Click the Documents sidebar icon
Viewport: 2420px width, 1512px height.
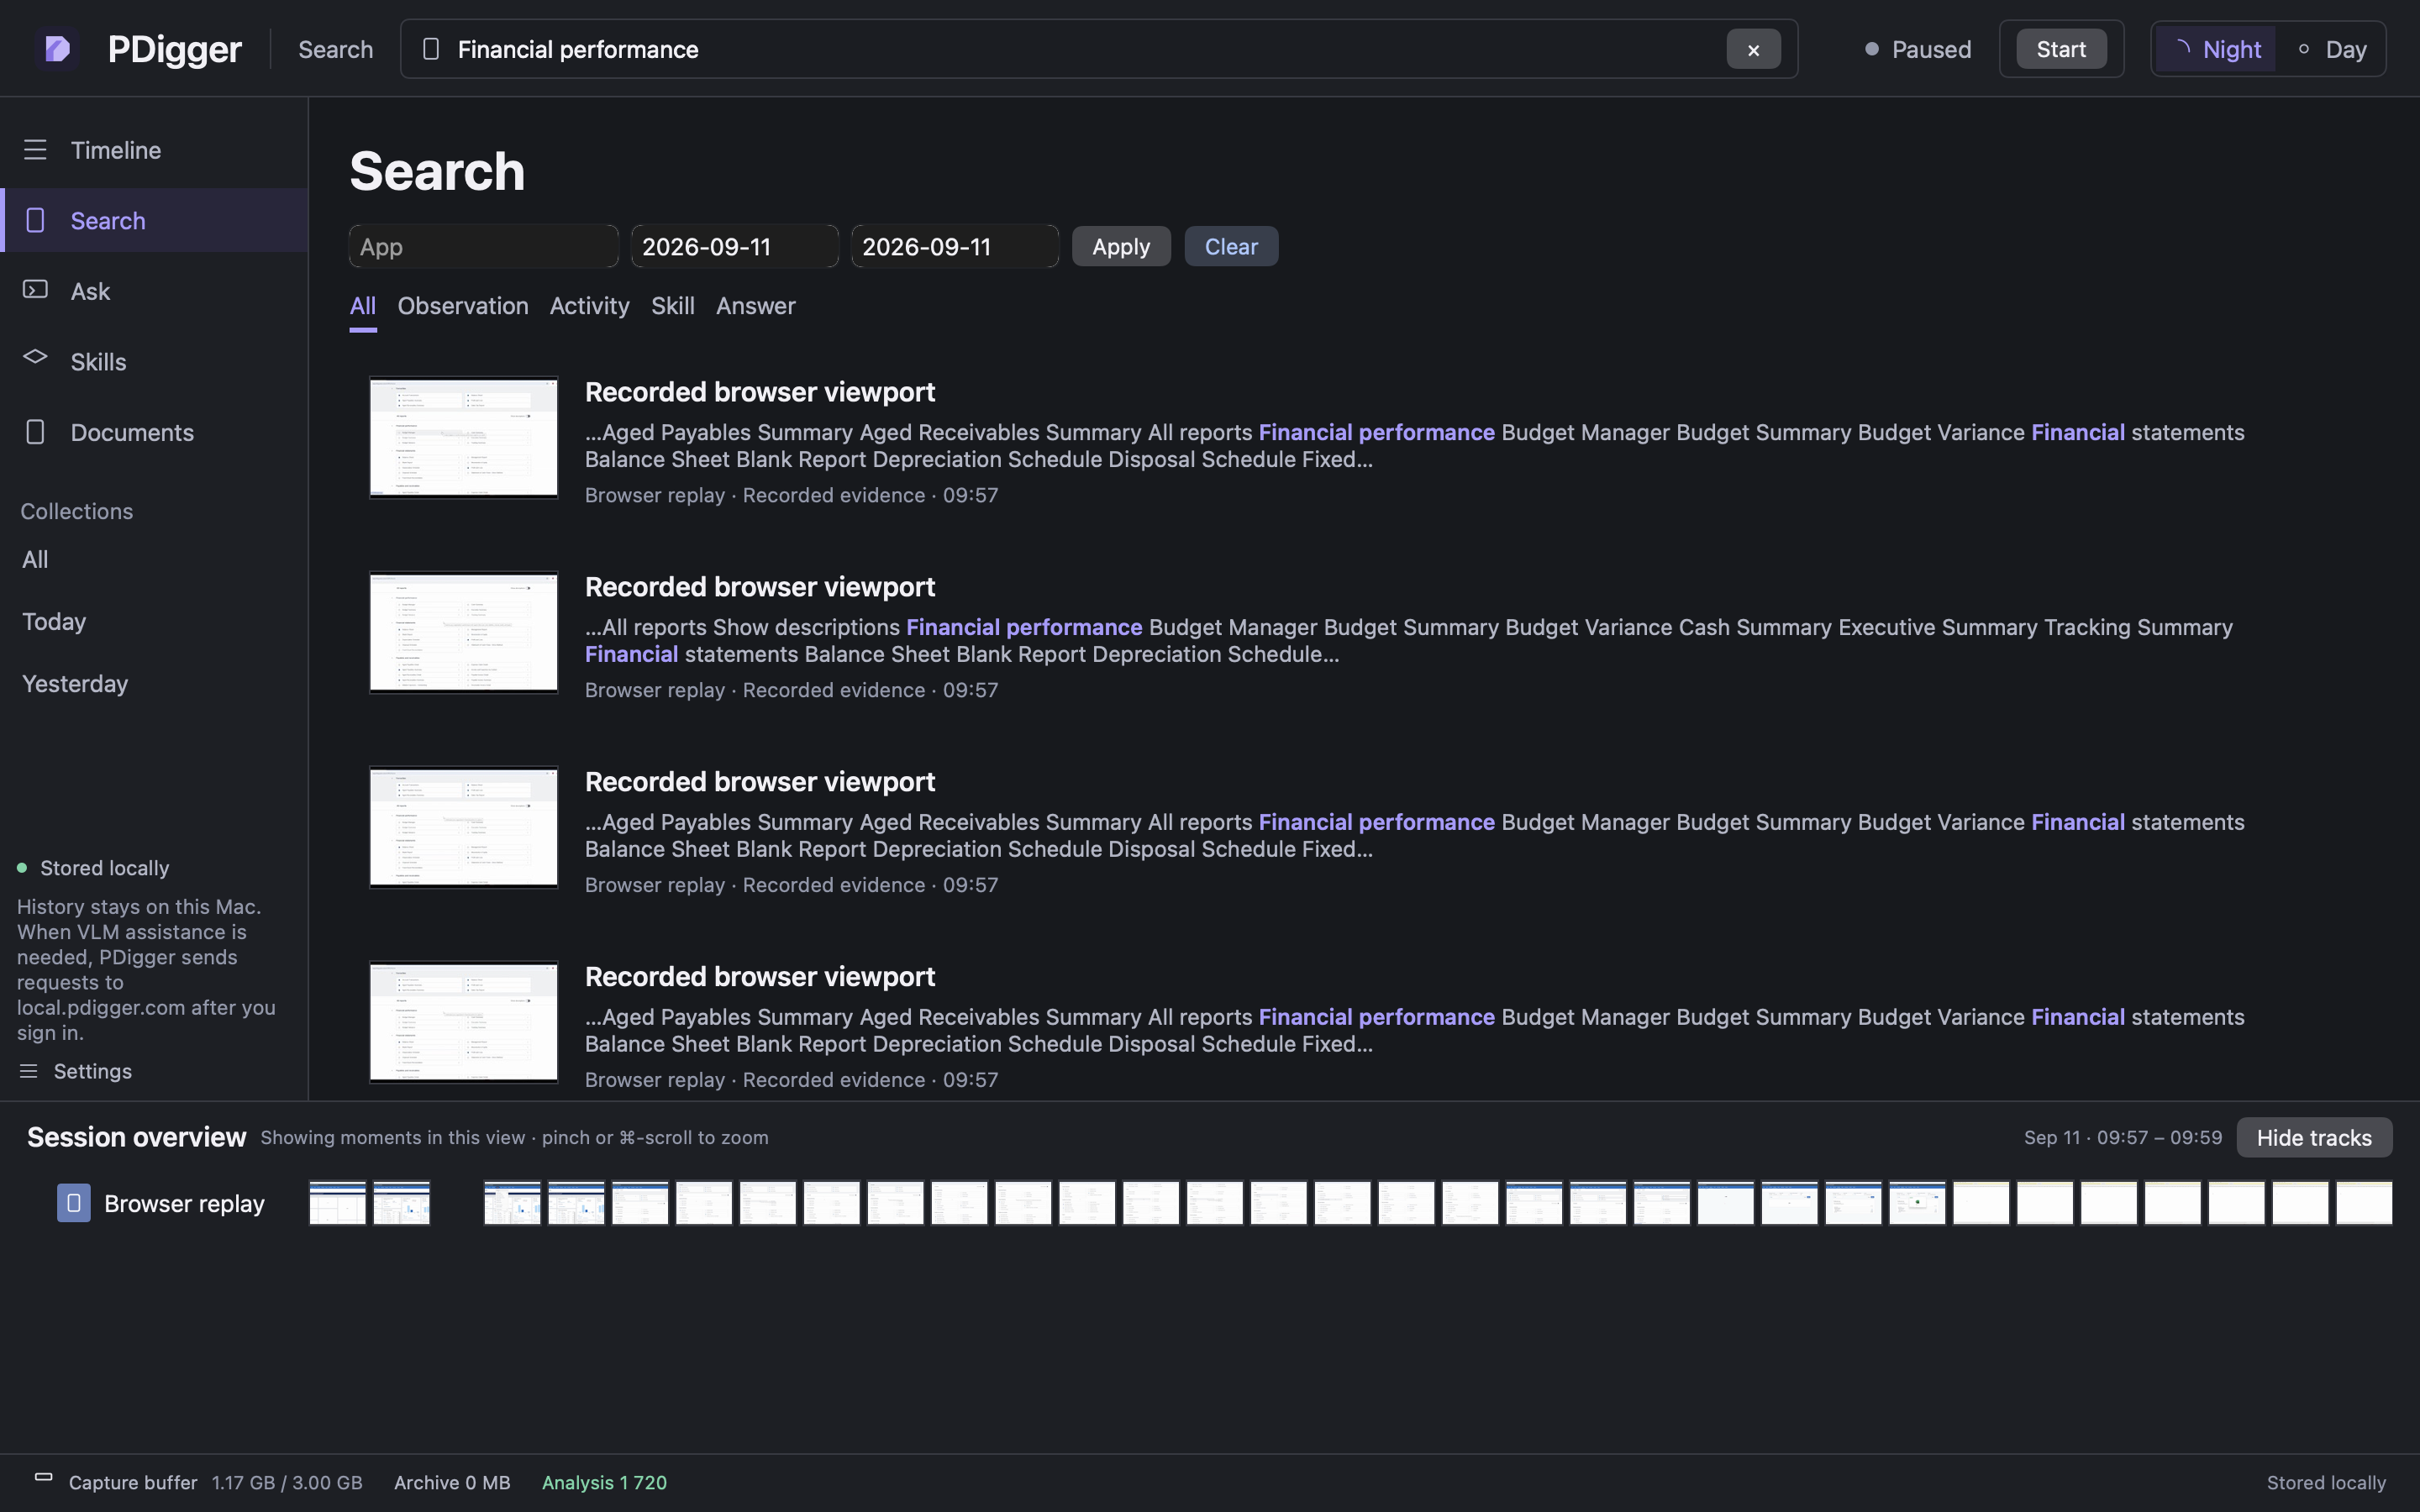click(35, 432)
